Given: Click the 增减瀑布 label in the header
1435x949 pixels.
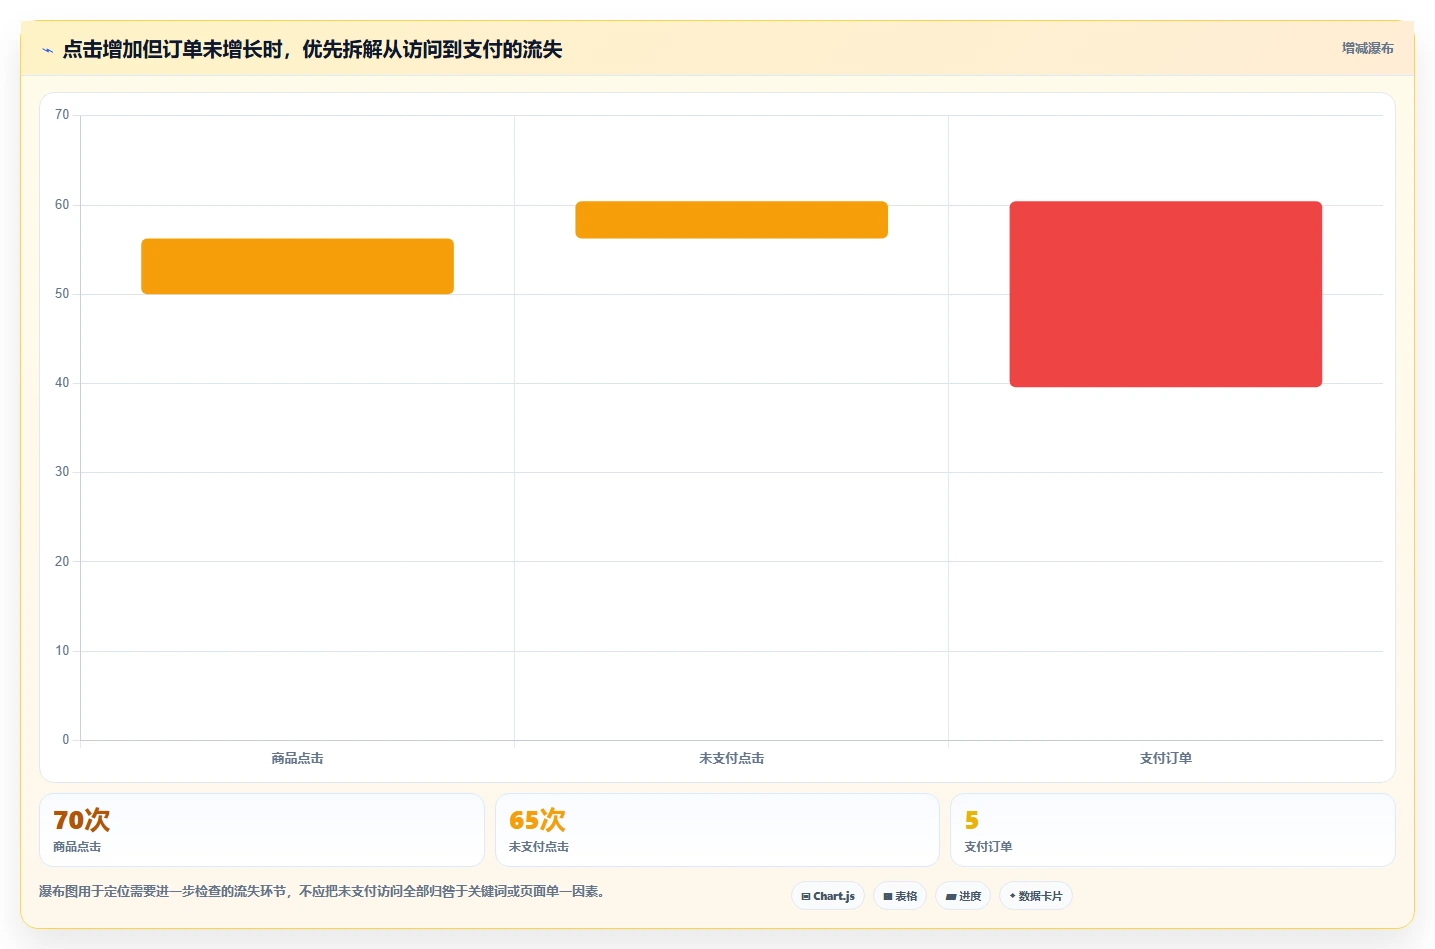Looking at the screenshot, I should [x=1367, y=48].
